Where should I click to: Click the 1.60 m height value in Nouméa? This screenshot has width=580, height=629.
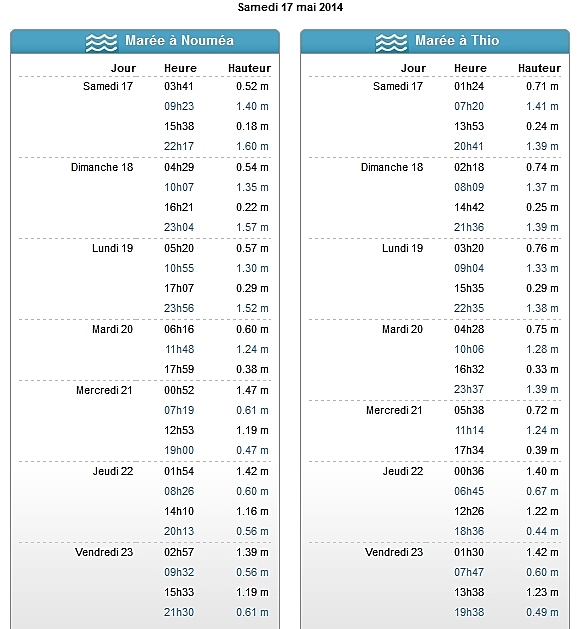[252, 146]
